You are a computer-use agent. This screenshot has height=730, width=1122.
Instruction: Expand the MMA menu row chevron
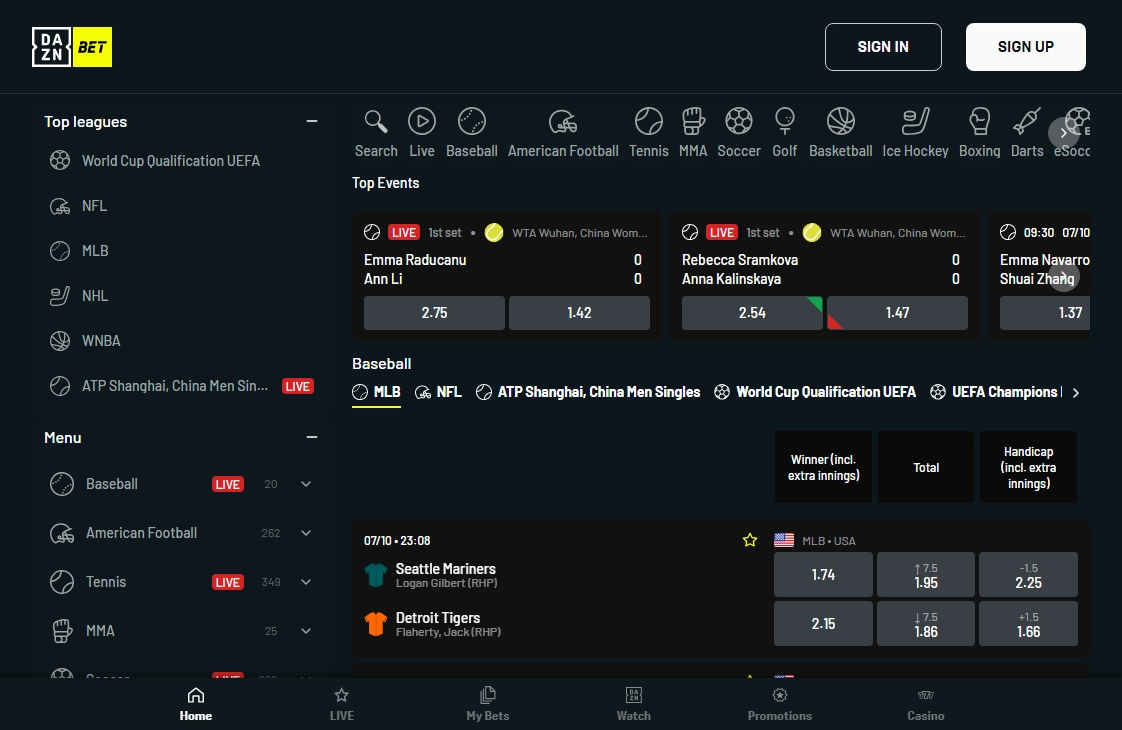pos(306,631)
